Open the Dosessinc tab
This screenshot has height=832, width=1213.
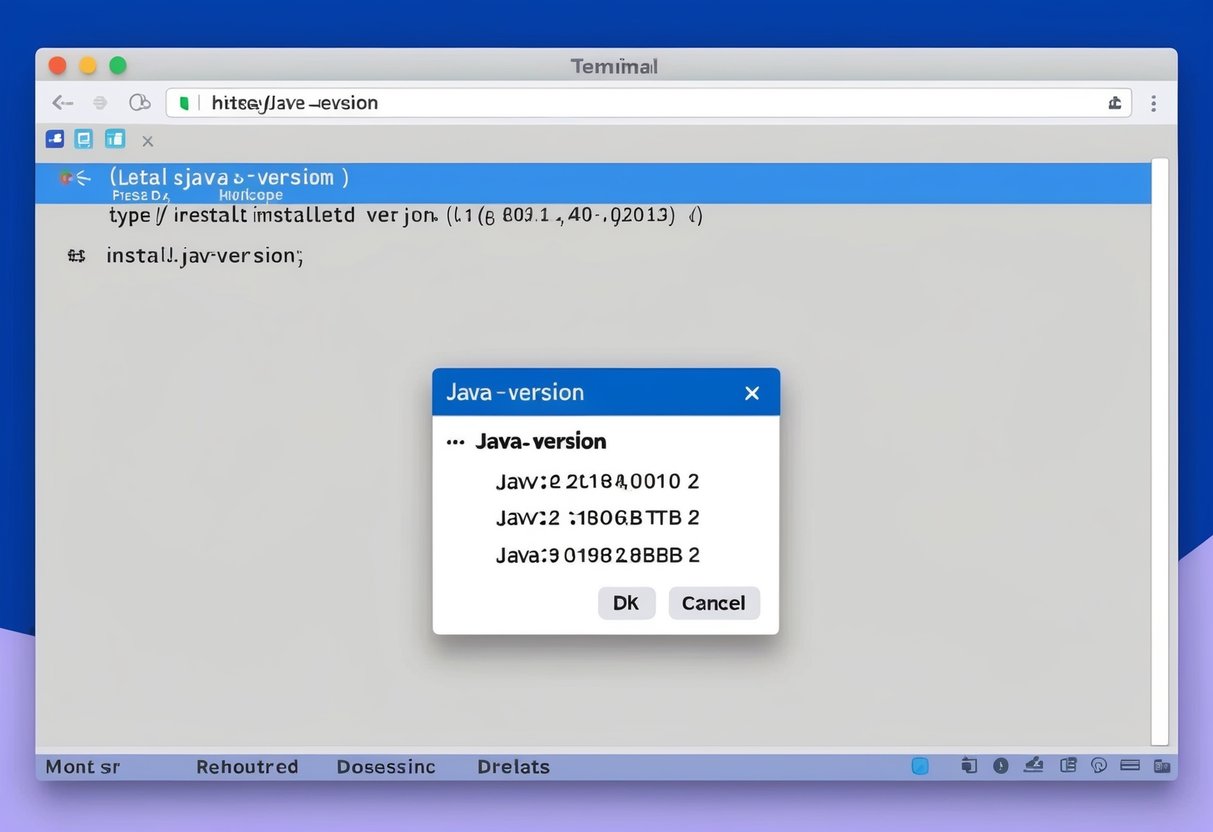point(386,767)
